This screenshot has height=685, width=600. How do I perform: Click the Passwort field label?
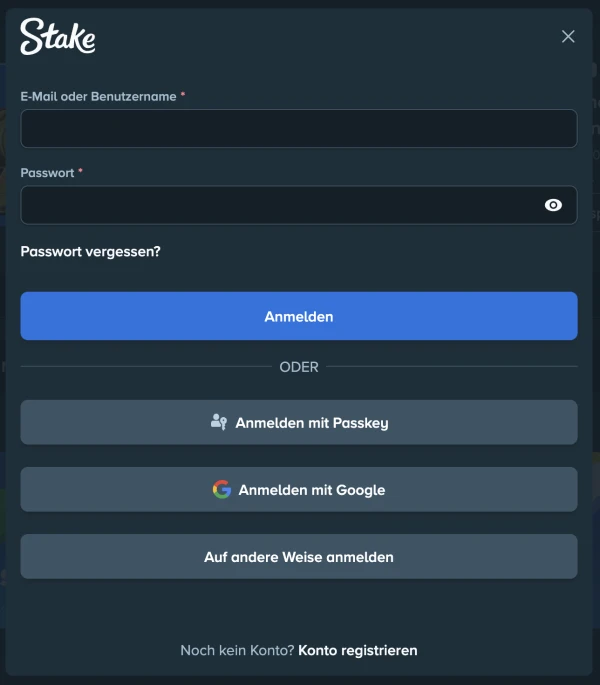pos(47,173)
